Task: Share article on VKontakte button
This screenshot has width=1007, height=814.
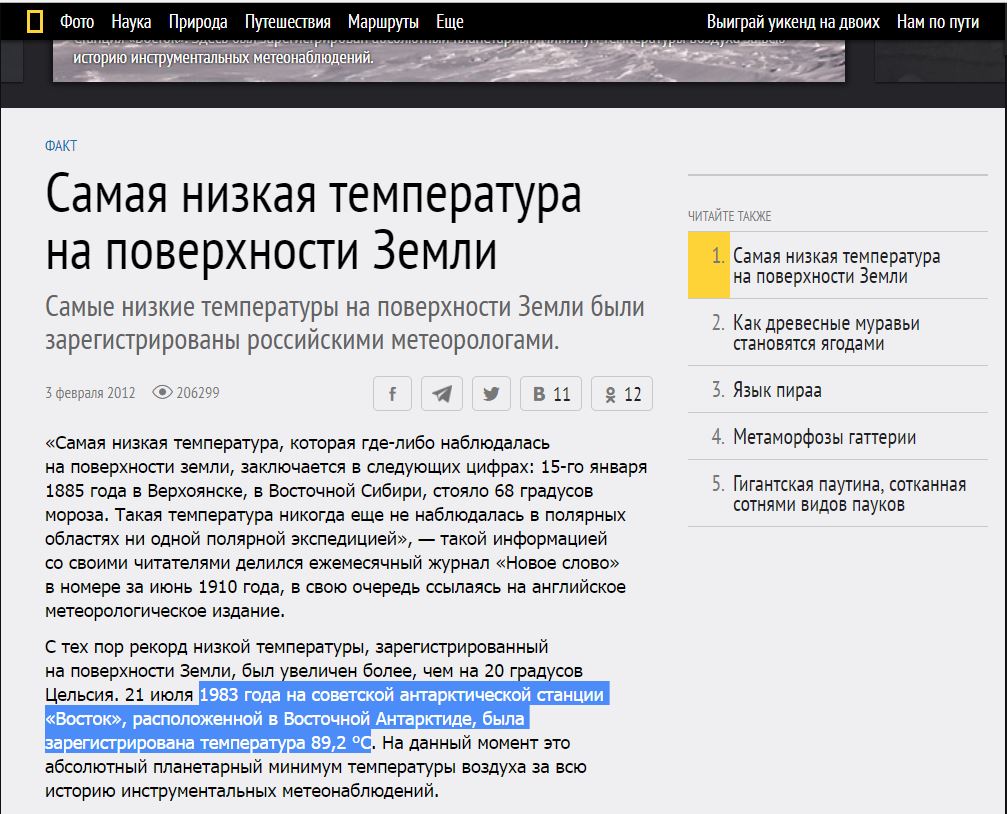Action: coord(551,394)
